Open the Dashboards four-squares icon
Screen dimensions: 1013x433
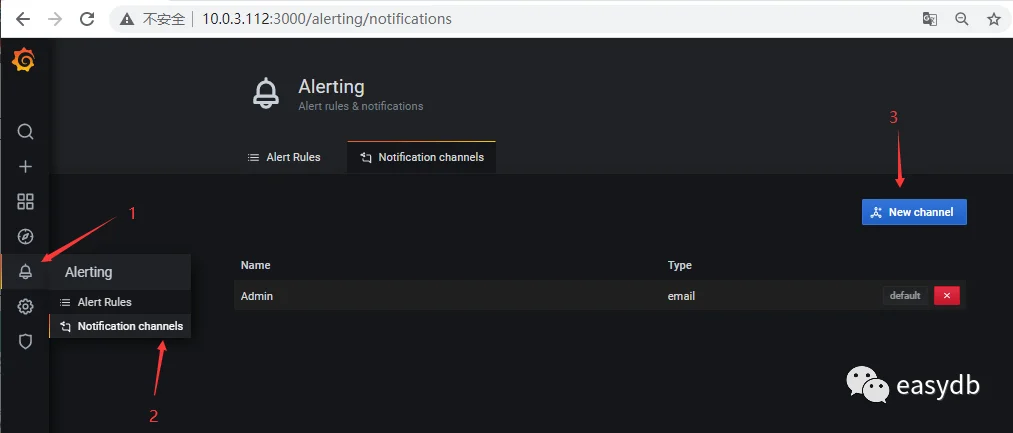pos(25,202)
